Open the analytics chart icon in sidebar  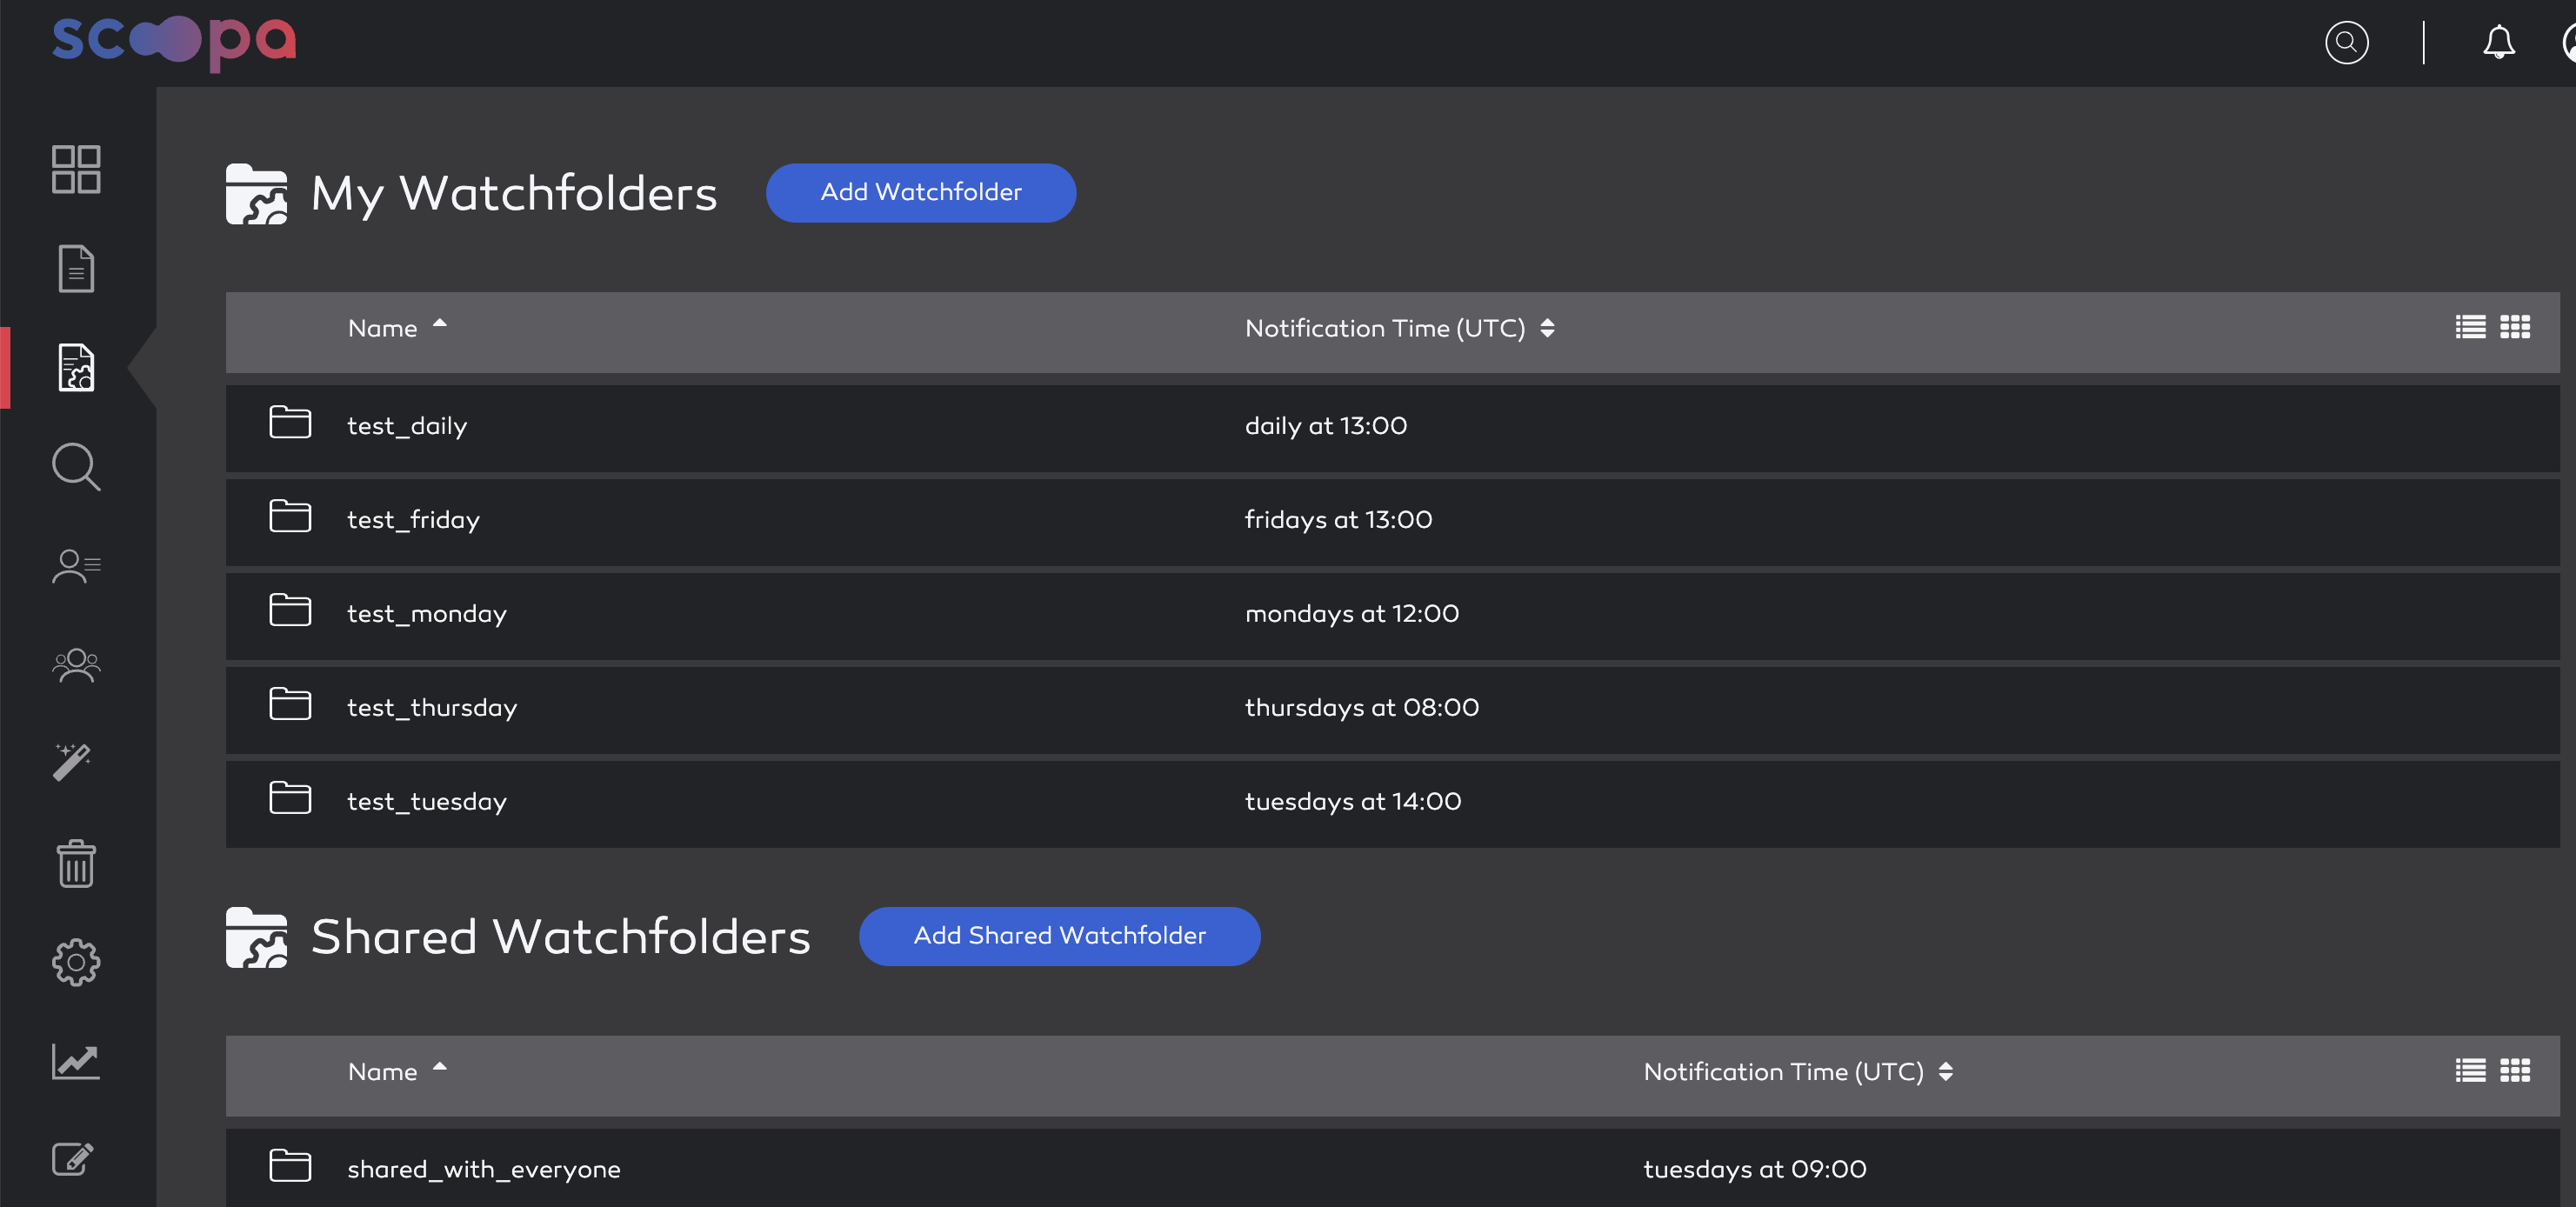point(76,1061)
